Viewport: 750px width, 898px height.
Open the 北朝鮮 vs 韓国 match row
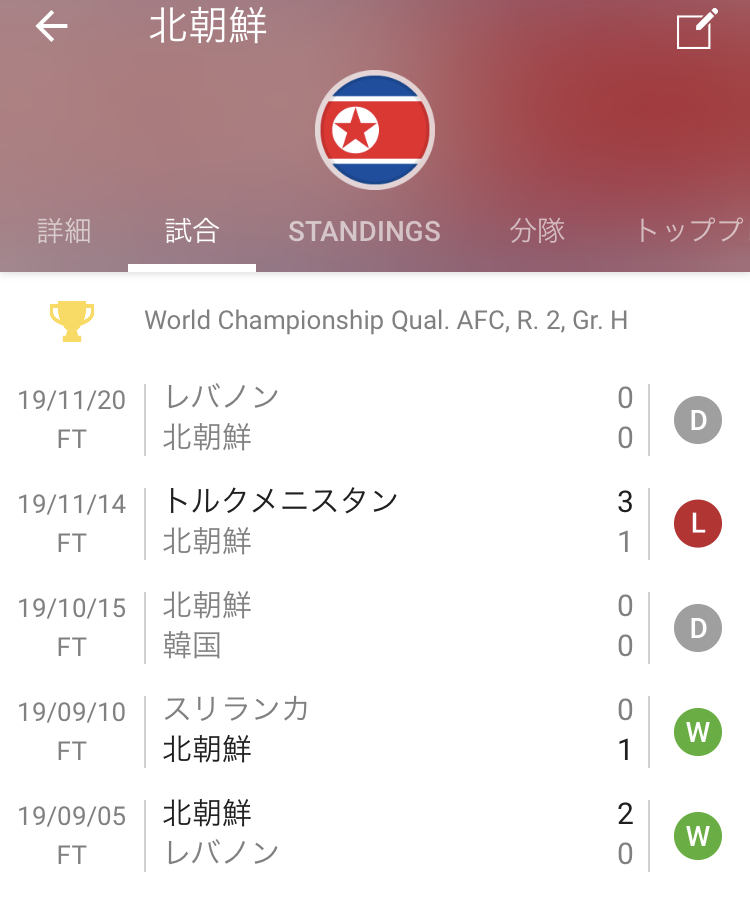(x=375, y=628)
